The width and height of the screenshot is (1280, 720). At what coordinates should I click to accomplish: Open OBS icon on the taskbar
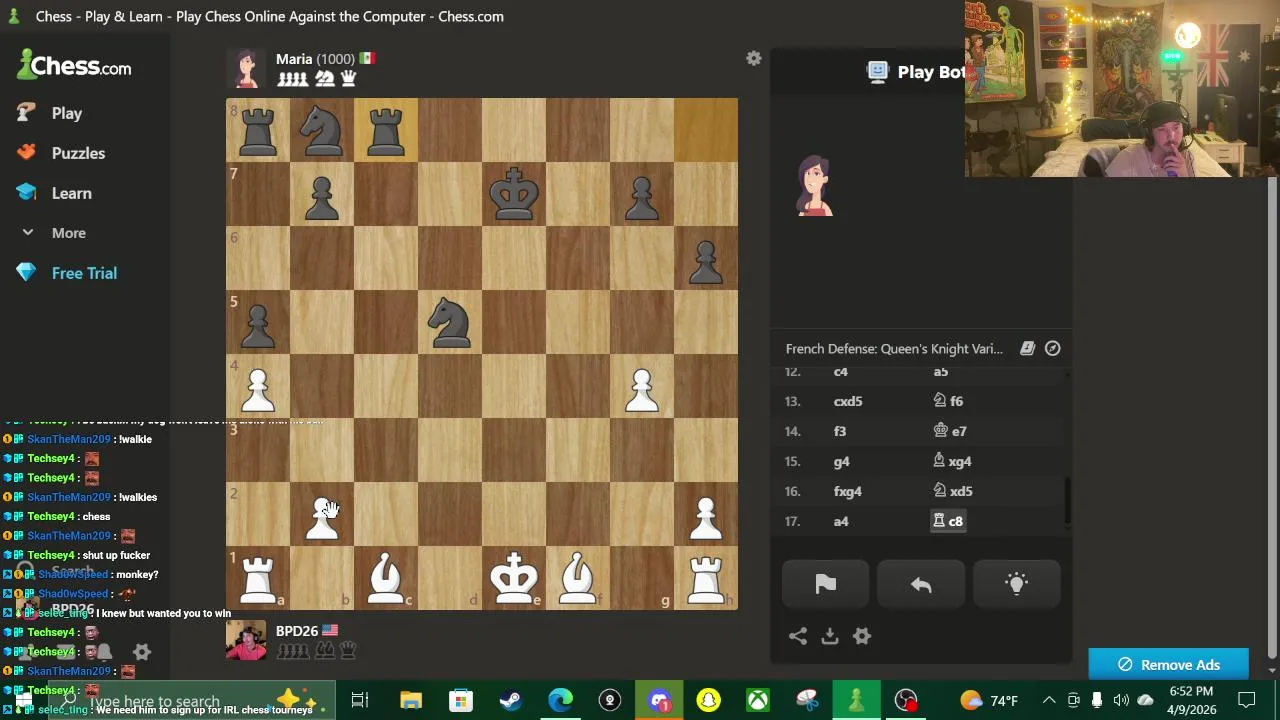pos(906,700)
